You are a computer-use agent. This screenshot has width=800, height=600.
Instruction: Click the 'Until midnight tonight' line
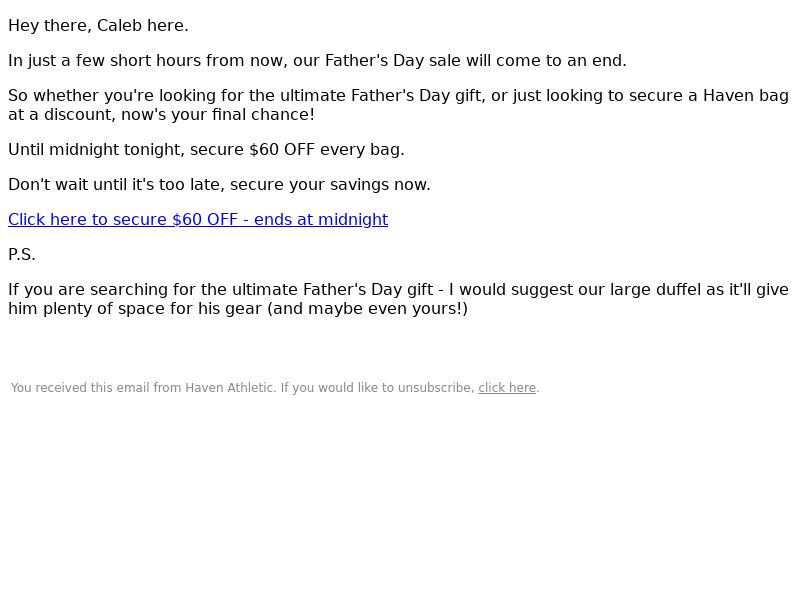[x=206, y=149]
